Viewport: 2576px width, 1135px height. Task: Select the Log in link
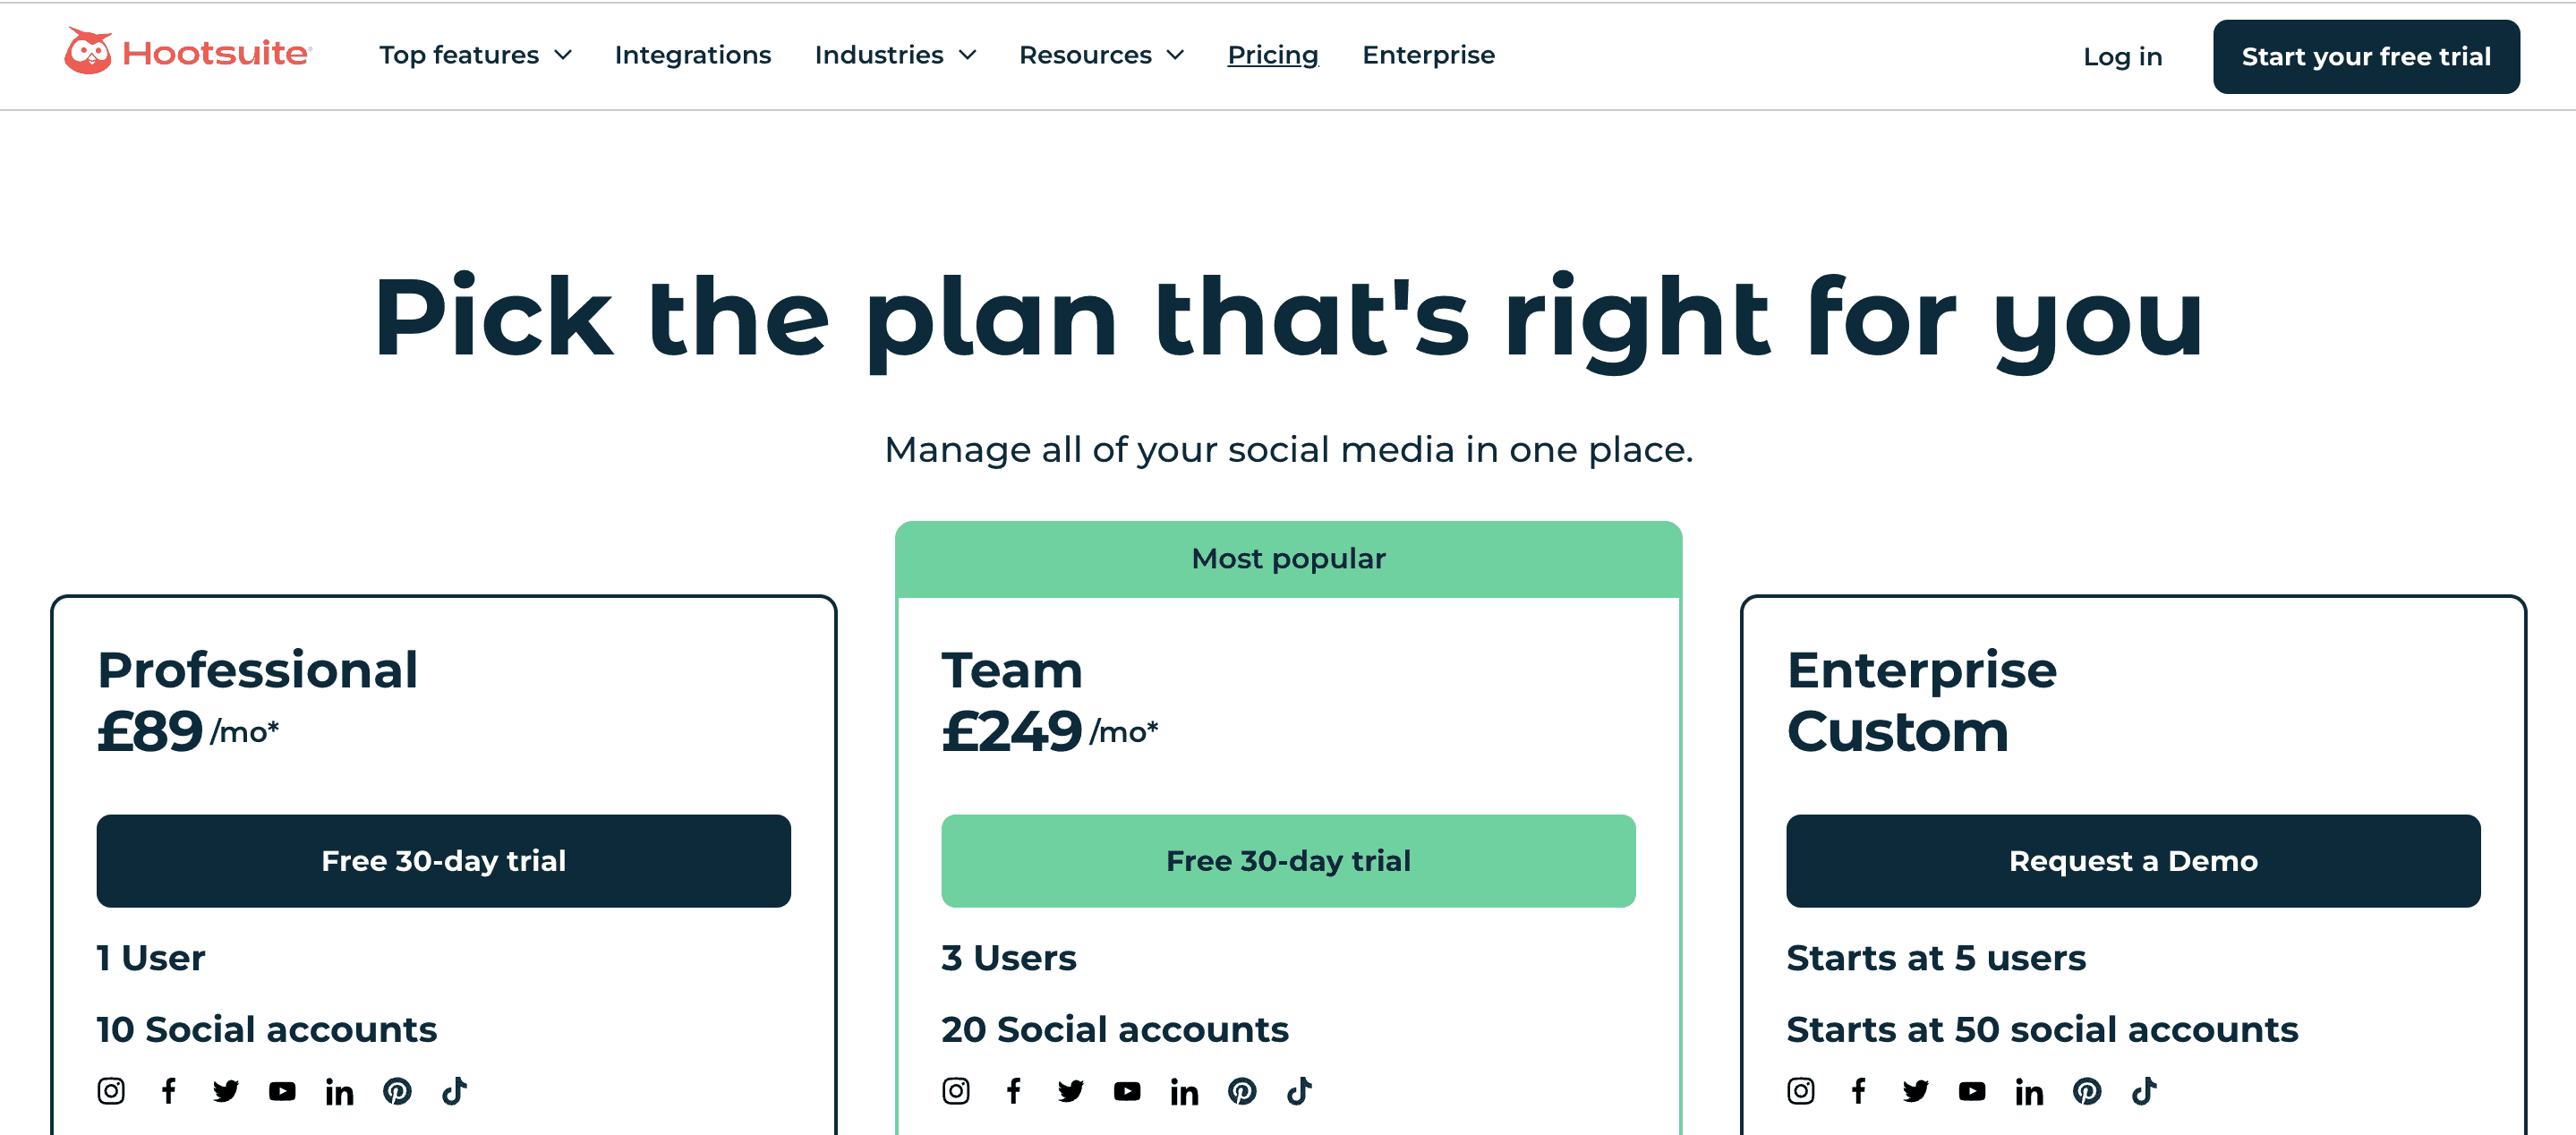point(2121,56)
